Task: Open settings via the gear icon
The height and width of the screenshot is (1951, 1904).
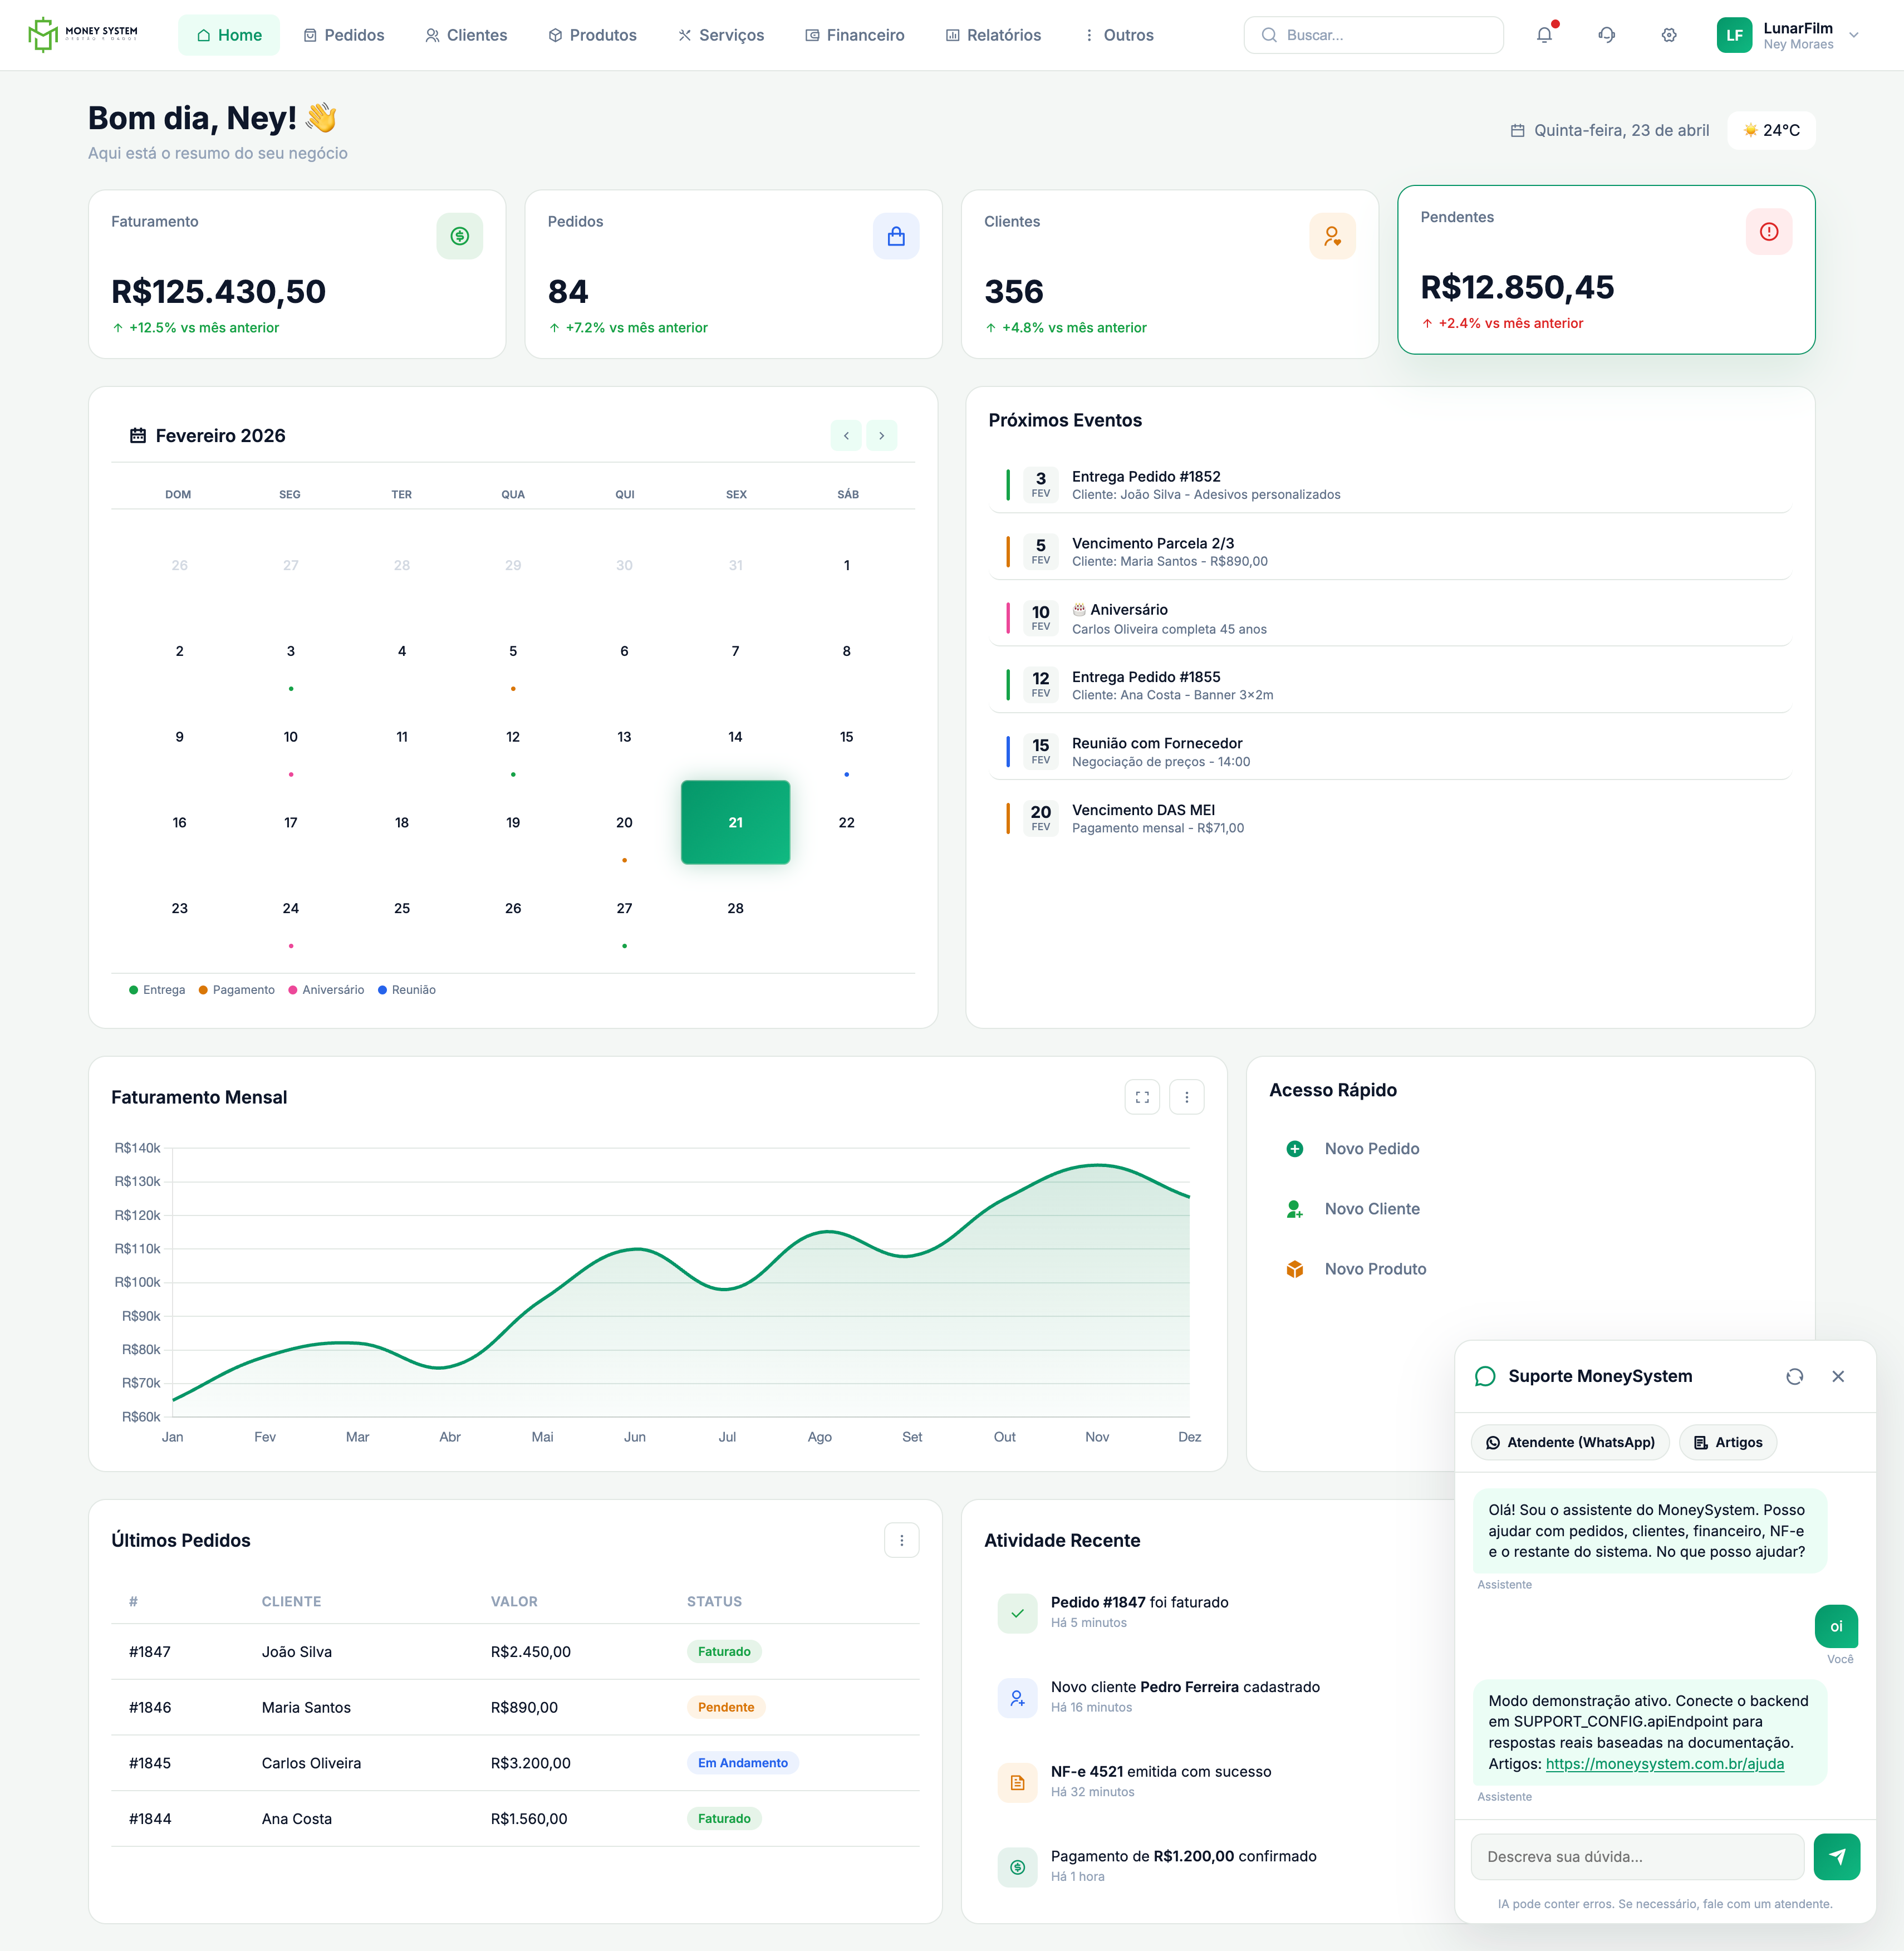Action: [1668, 34]
